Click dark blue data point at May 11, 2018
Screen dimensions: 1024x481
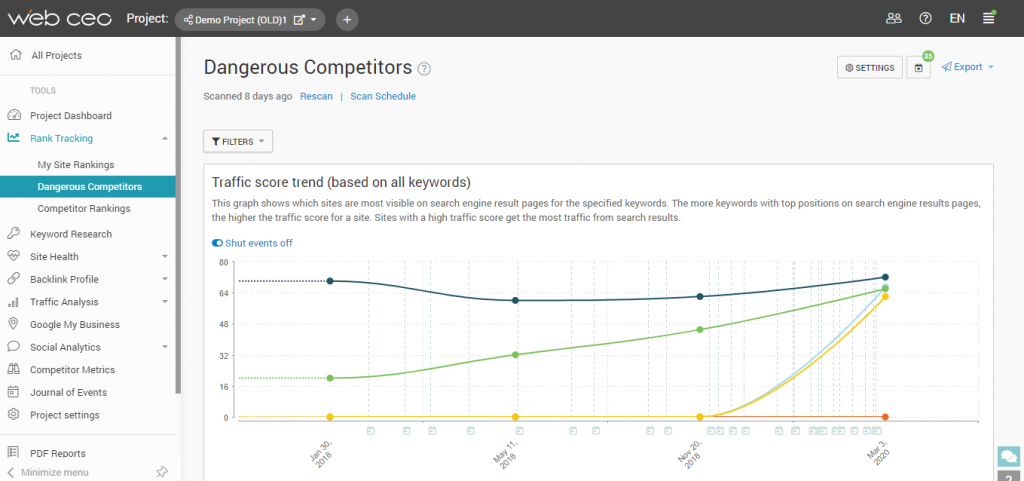[x=515, y=300]
